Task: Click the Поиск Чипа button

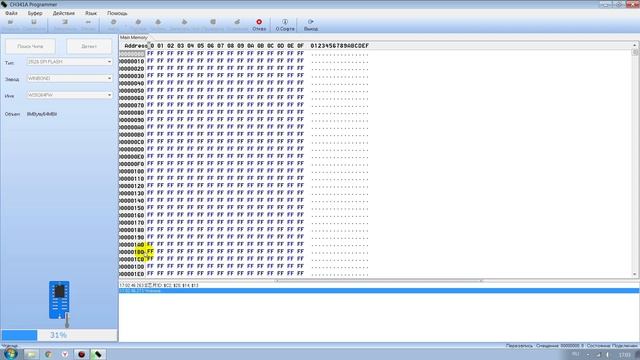Action: tap(31, 46)
